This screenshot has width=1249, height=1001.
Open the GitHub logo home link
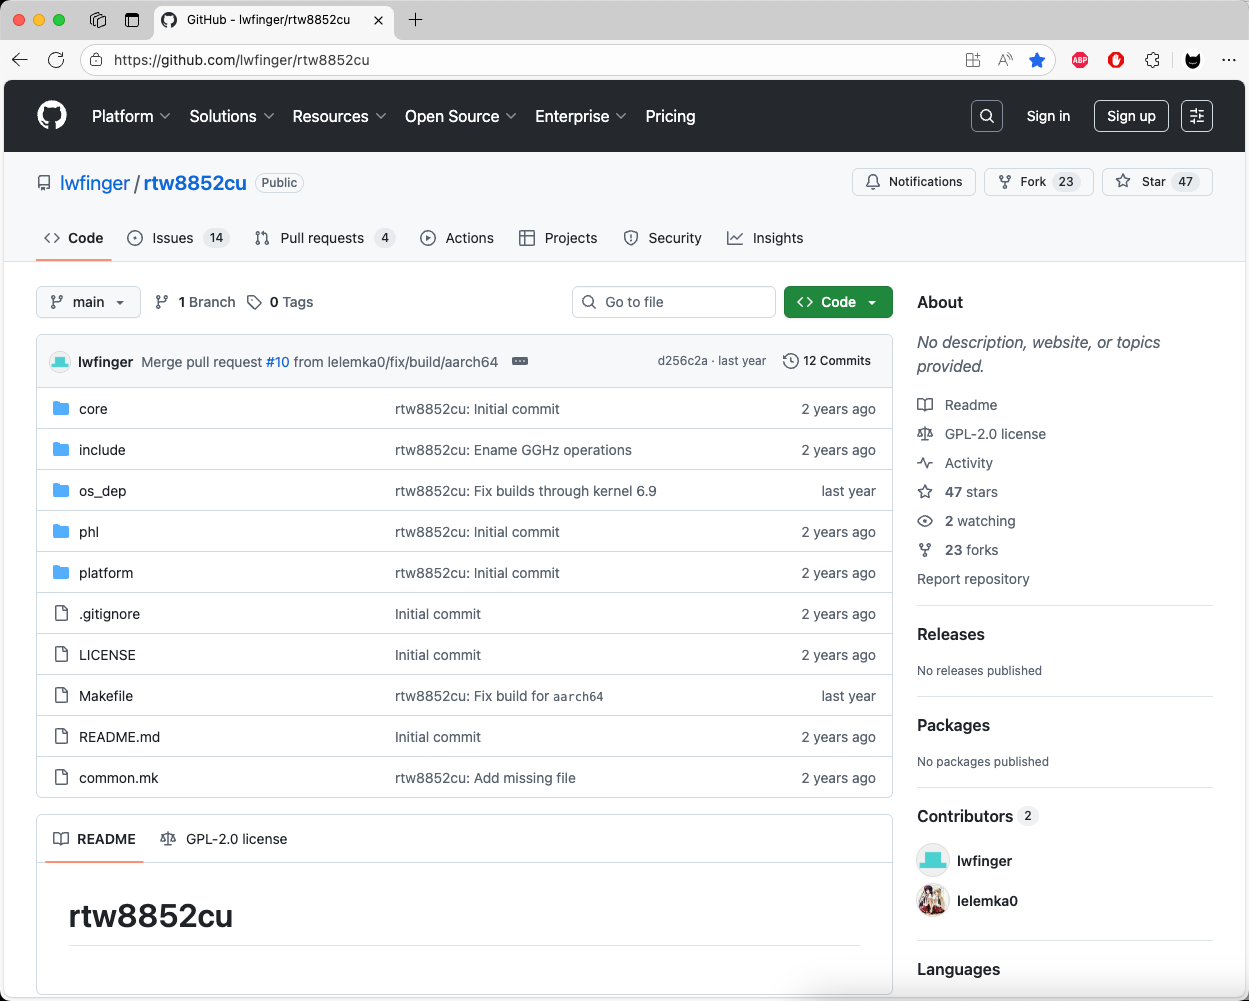pos(52,116)
